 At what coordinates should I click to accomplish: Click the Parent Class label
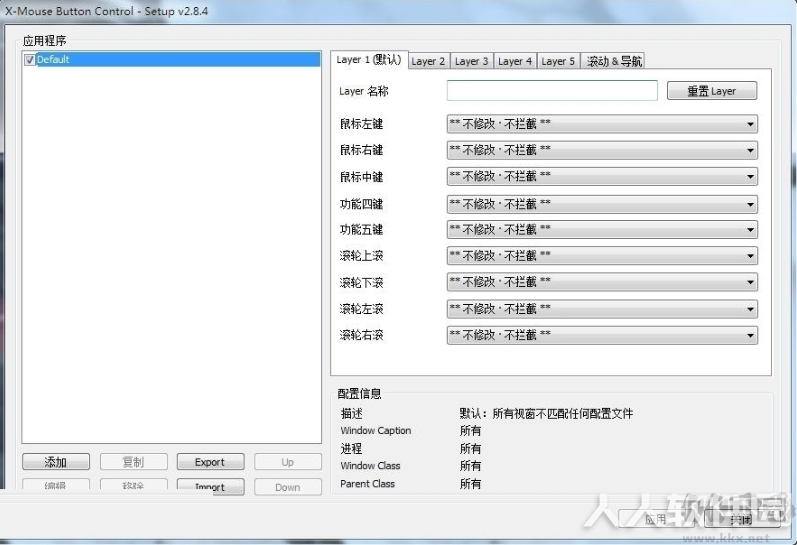[x=367, y=484]
